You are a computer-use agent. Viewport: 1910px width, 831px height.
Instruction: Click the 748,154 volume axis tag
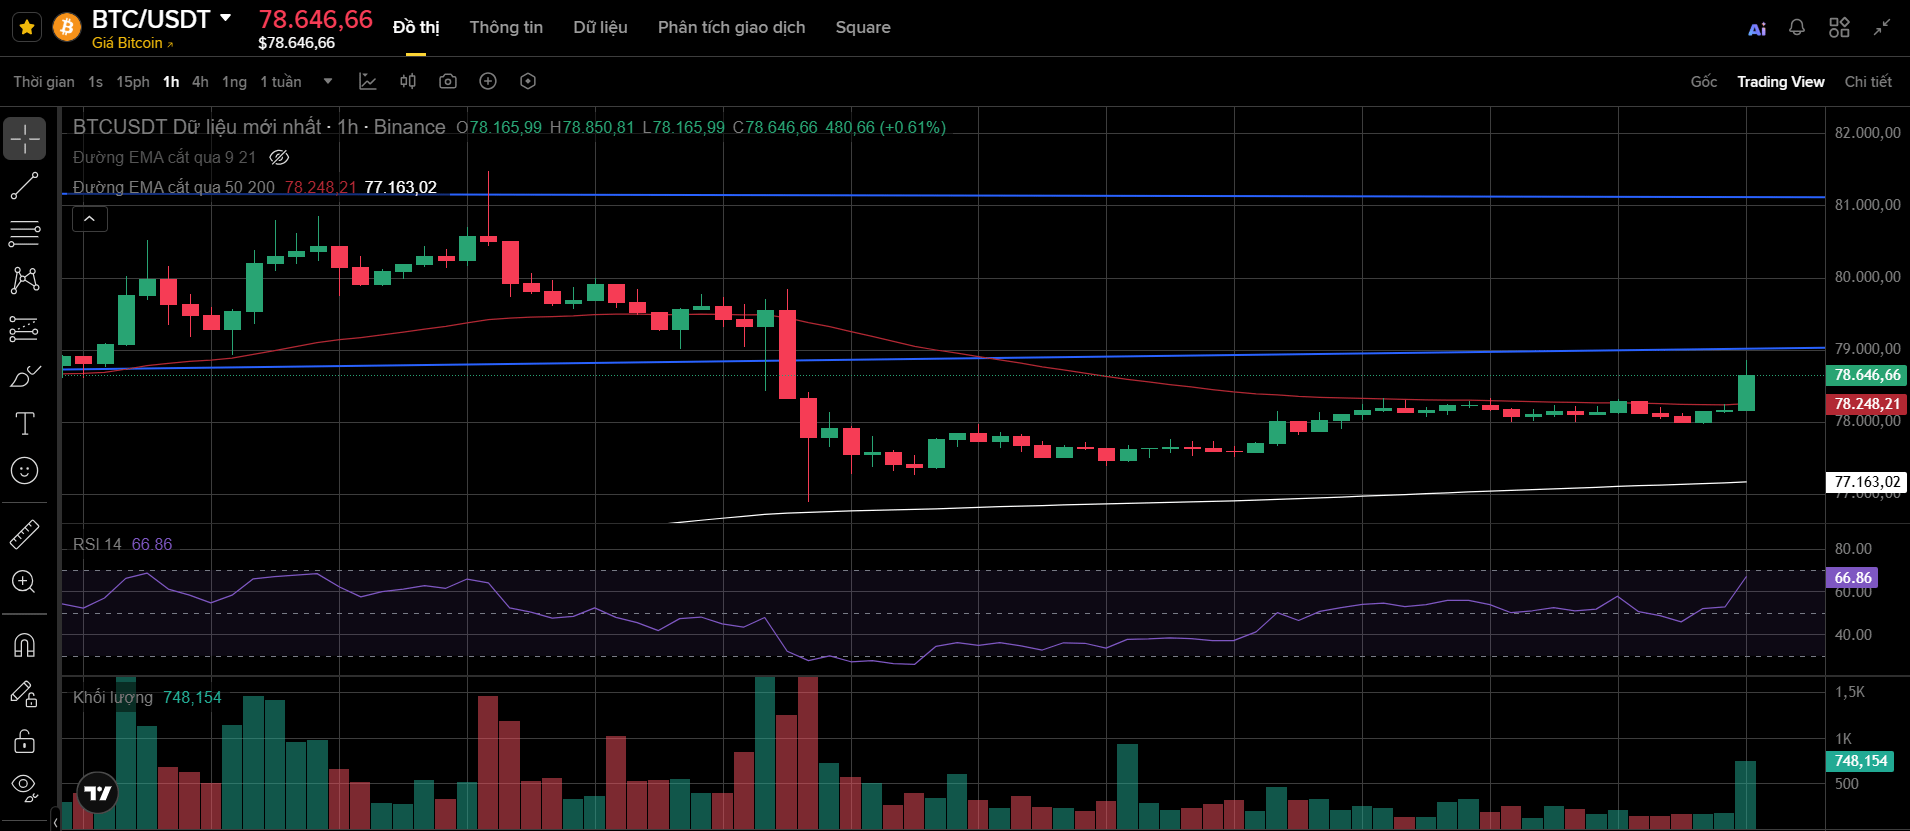coord(1860,761)
